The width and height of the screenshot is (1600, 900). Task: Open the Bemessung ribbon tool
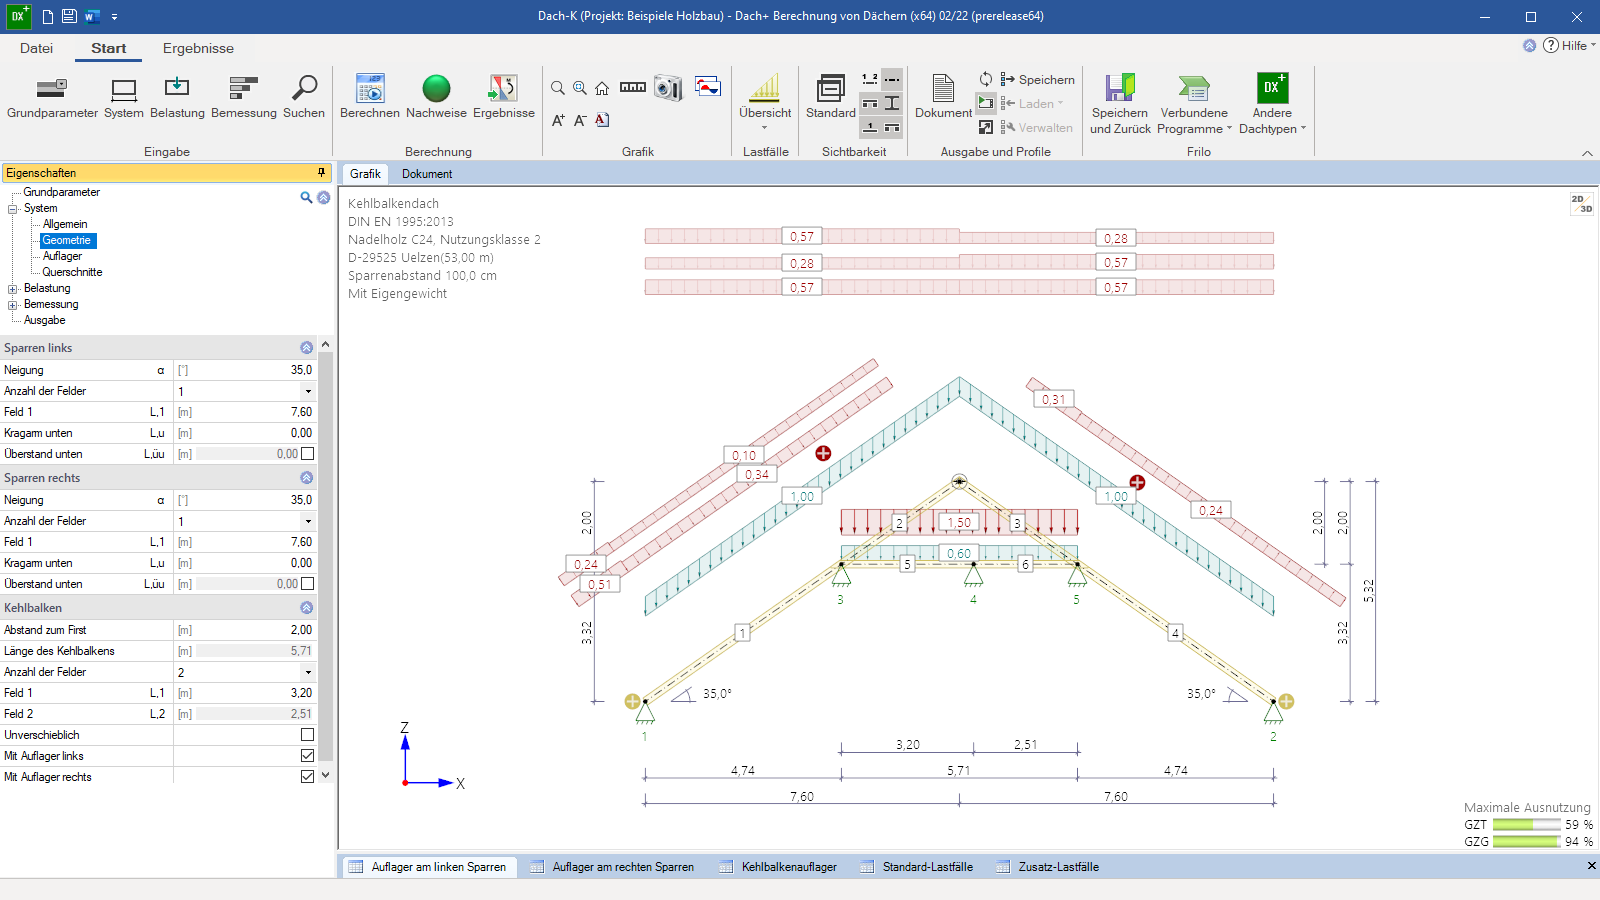pos(244,97)
